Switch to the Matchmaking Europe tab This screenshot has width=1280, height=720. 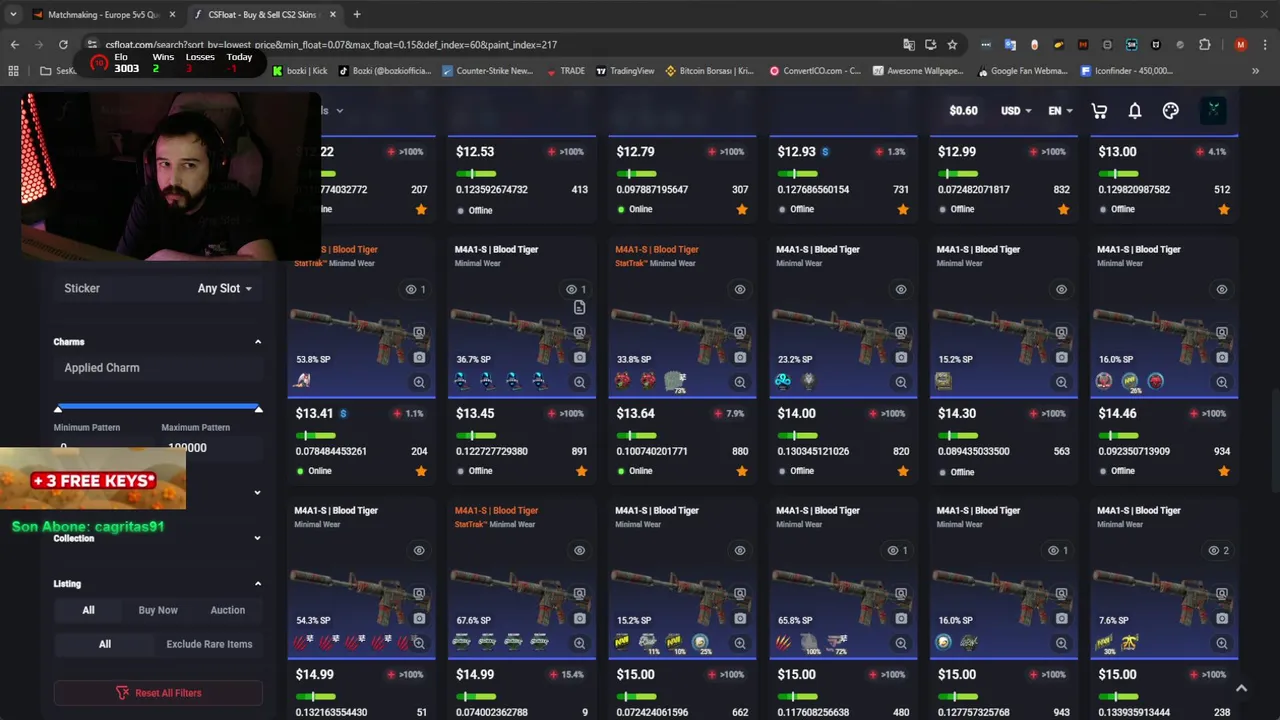(104, 14)
